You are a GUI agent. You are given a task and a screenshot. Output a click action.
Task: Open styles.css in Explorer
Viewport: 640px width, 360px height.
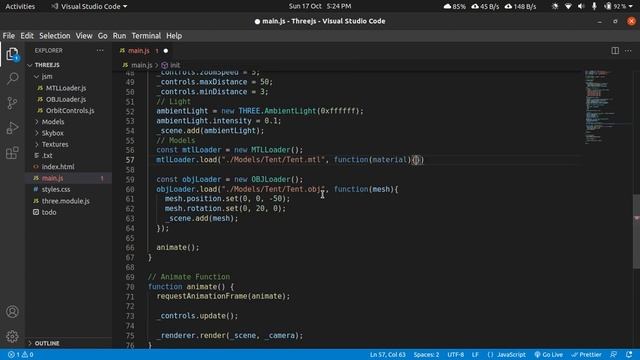[x=56, y=189]
